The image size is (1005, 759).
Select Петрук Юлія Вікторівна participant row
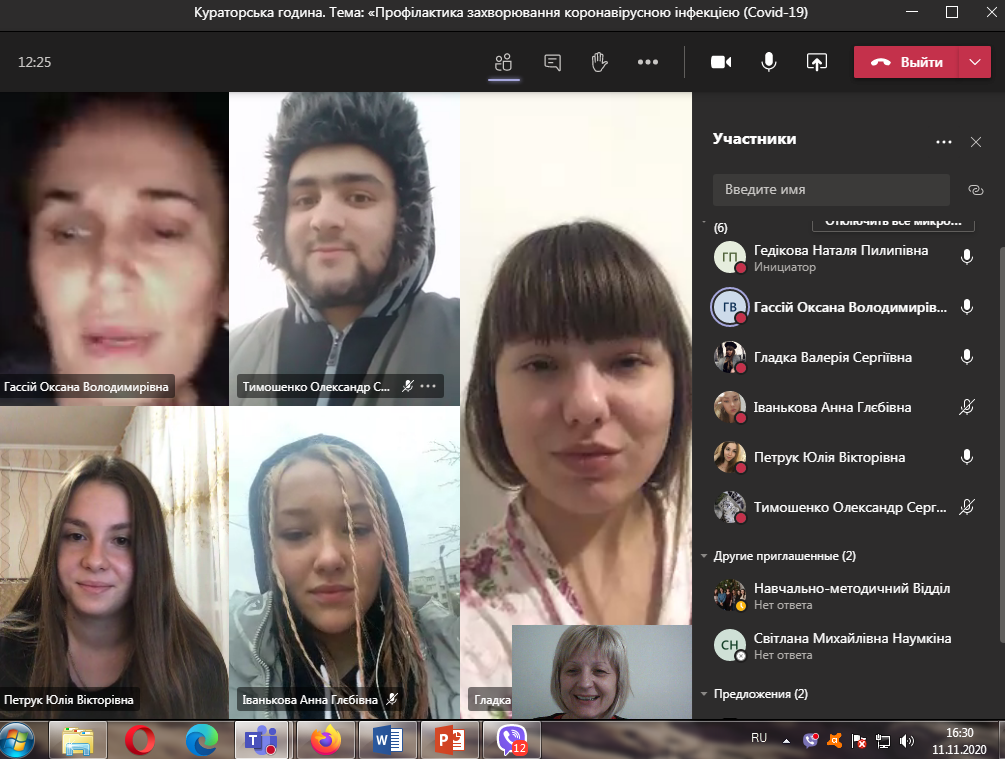[846, 457]
